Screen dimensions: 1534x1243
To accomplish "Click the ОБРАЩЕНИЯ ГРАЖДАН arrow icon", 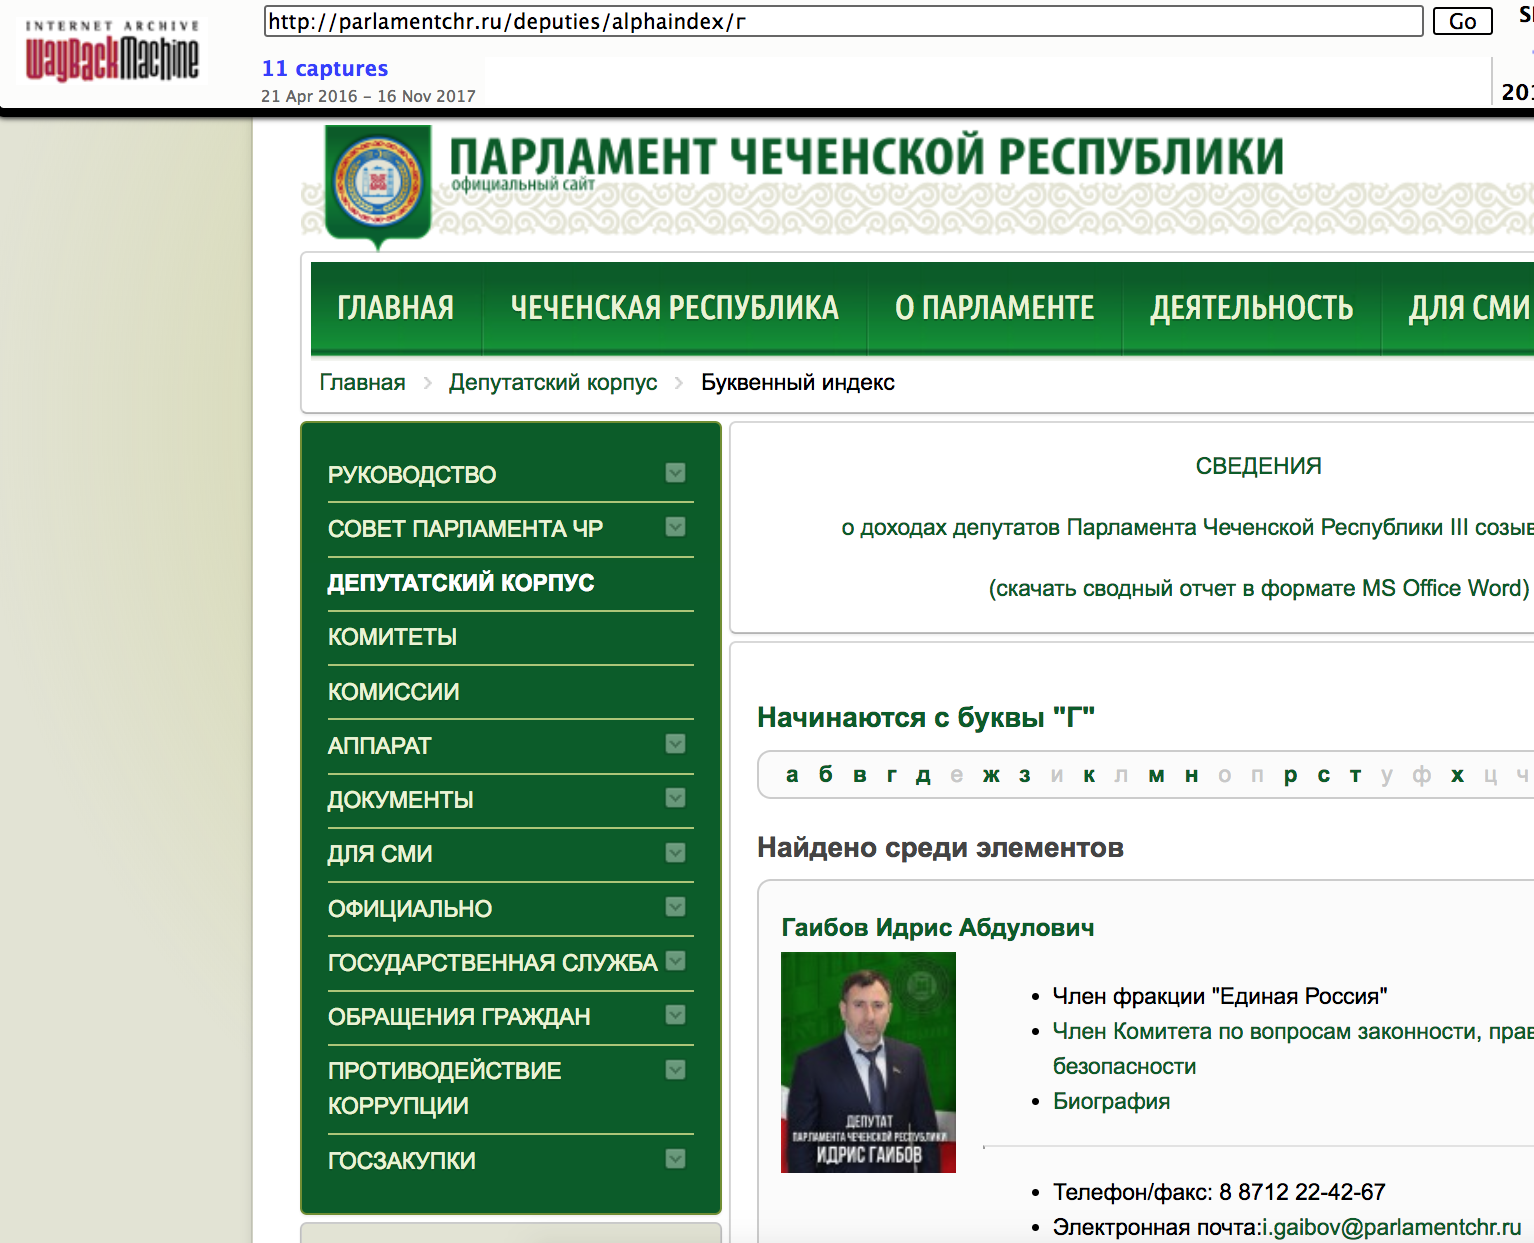I will [676, 1015].
